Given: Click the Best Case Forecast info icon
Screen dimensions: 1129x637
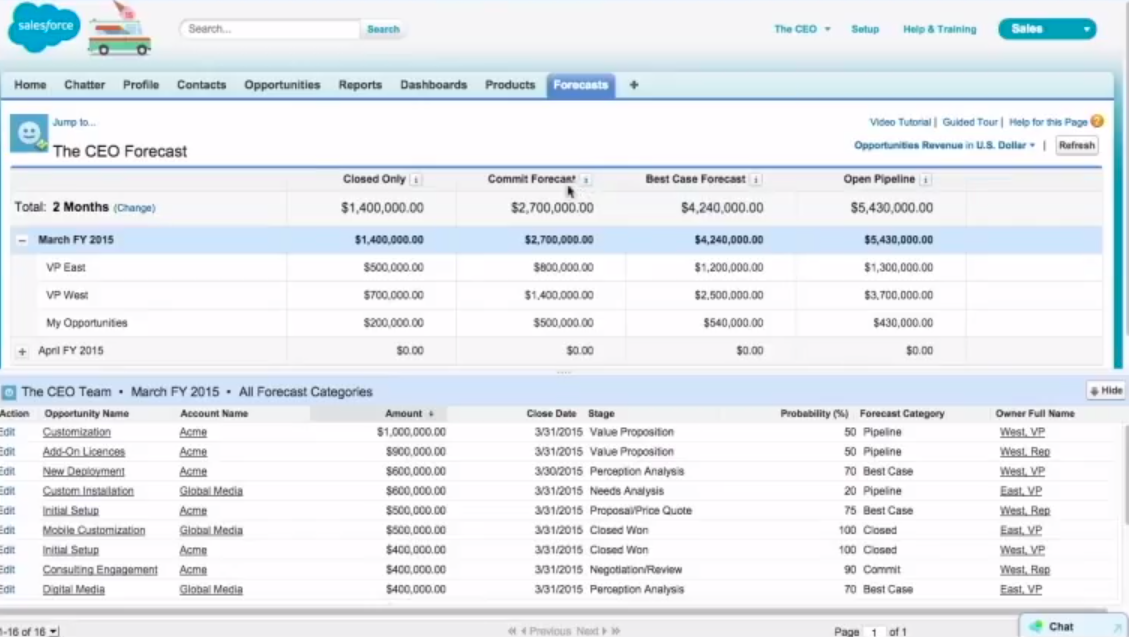Looking at the screenshot, I should click(756, 180).
